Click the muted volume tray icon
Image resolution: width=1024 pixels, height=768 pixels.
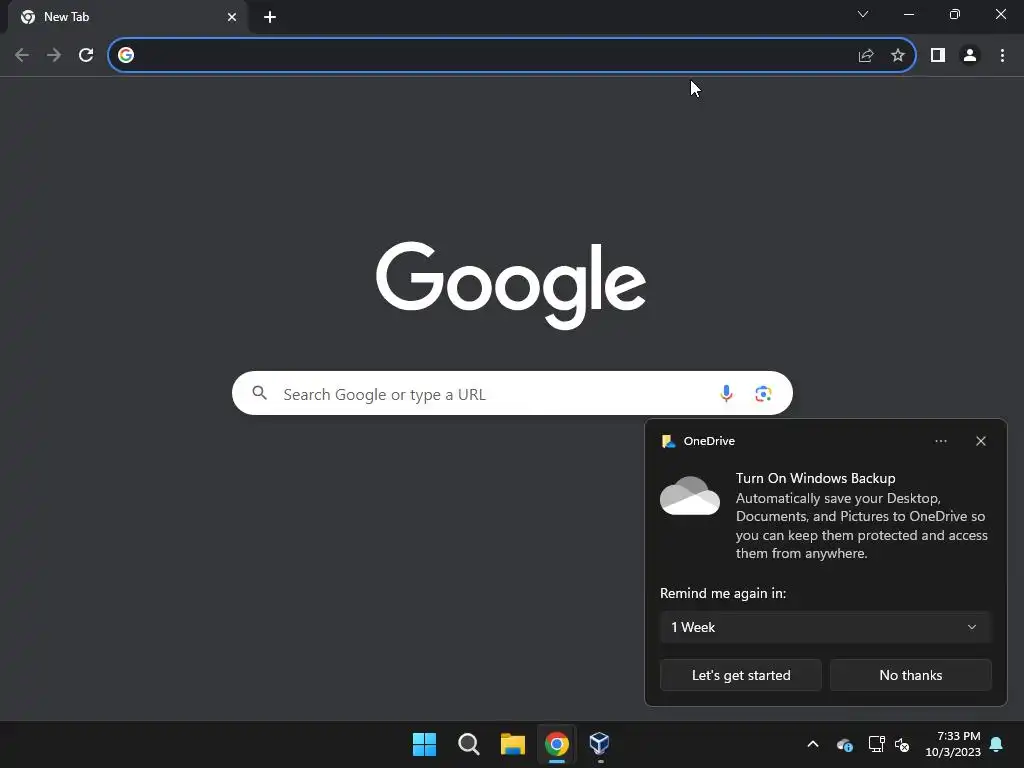[902, 744]
